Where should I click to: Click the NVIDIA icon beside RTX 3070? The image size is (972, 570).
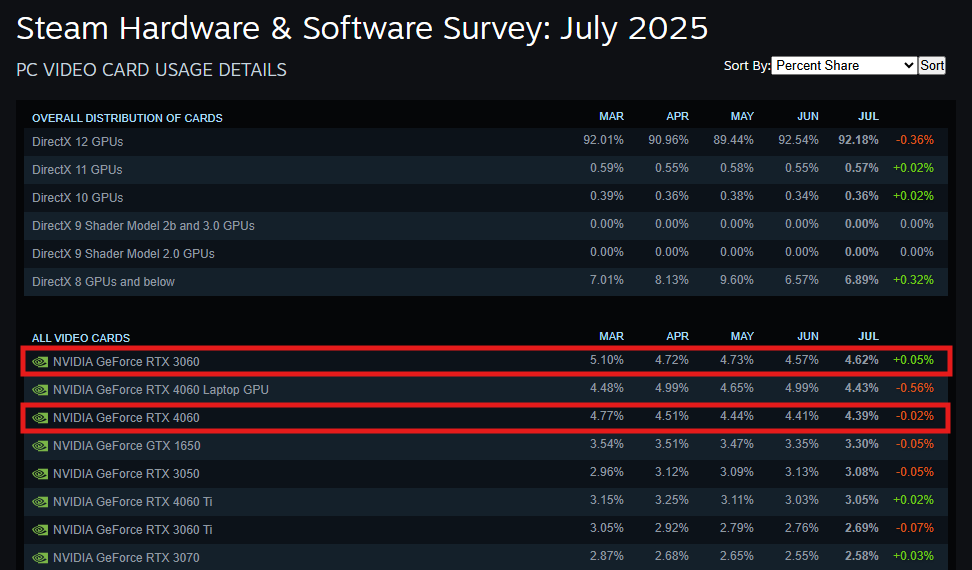(40, 558)
